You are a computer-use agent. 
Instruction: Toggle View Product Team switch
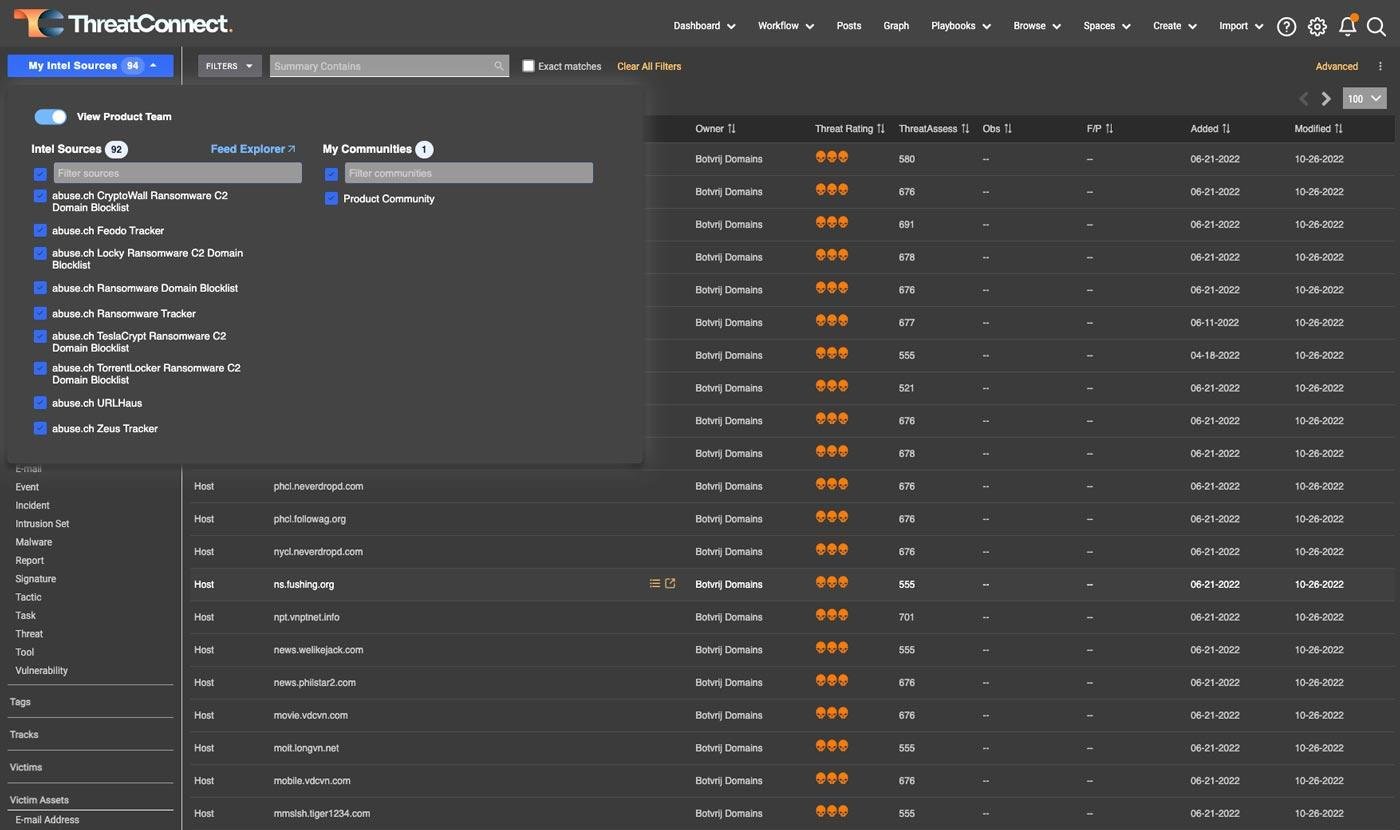pyautogui.click(x=50, y=117)
